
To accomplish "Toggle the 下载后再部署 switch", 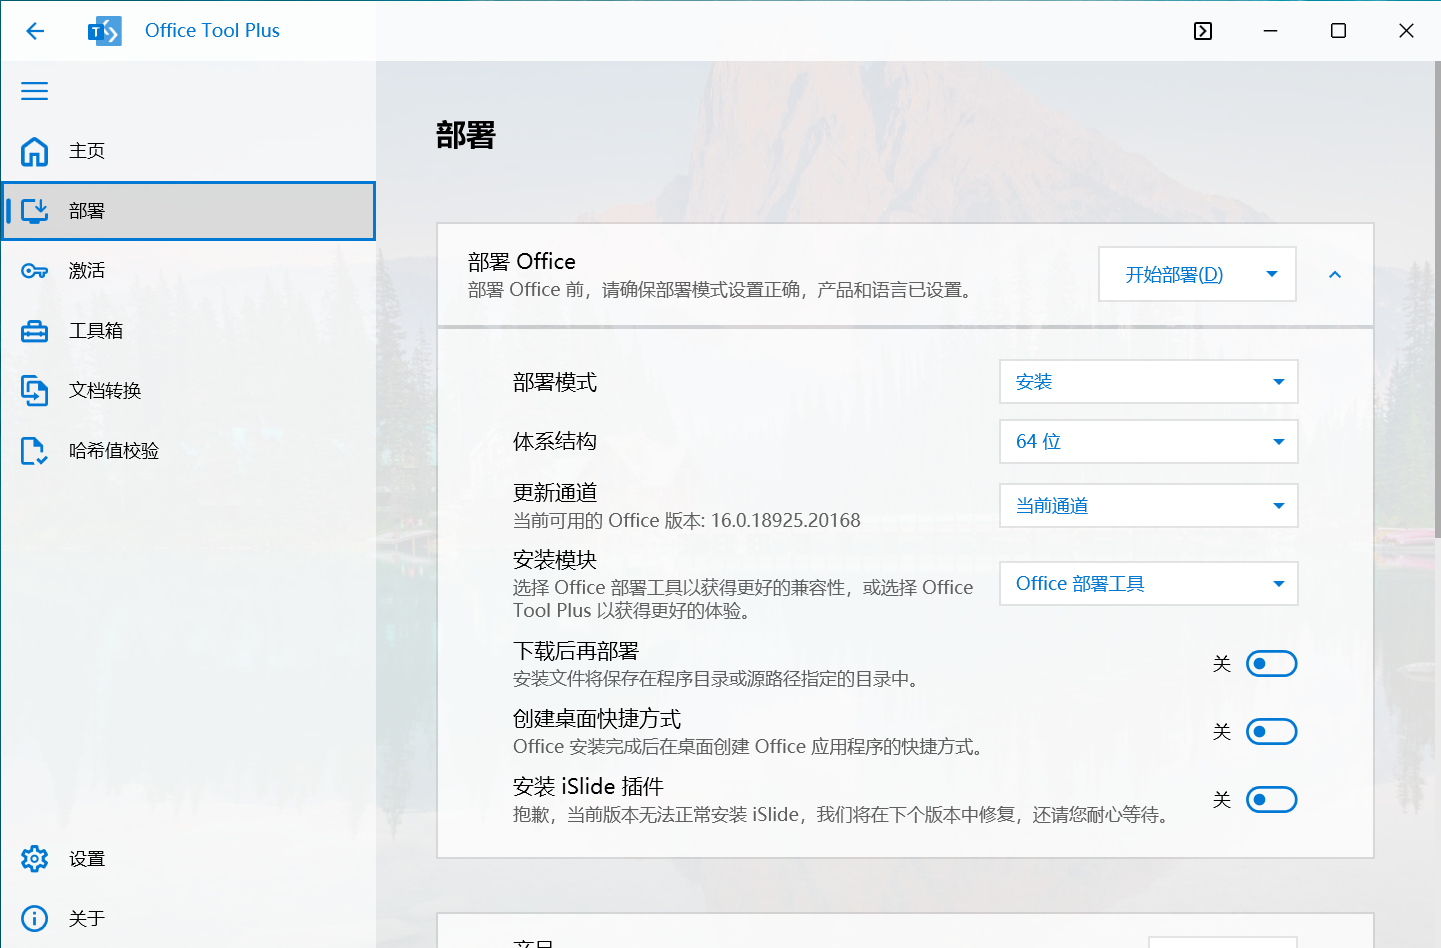I will pos(1272,664).
